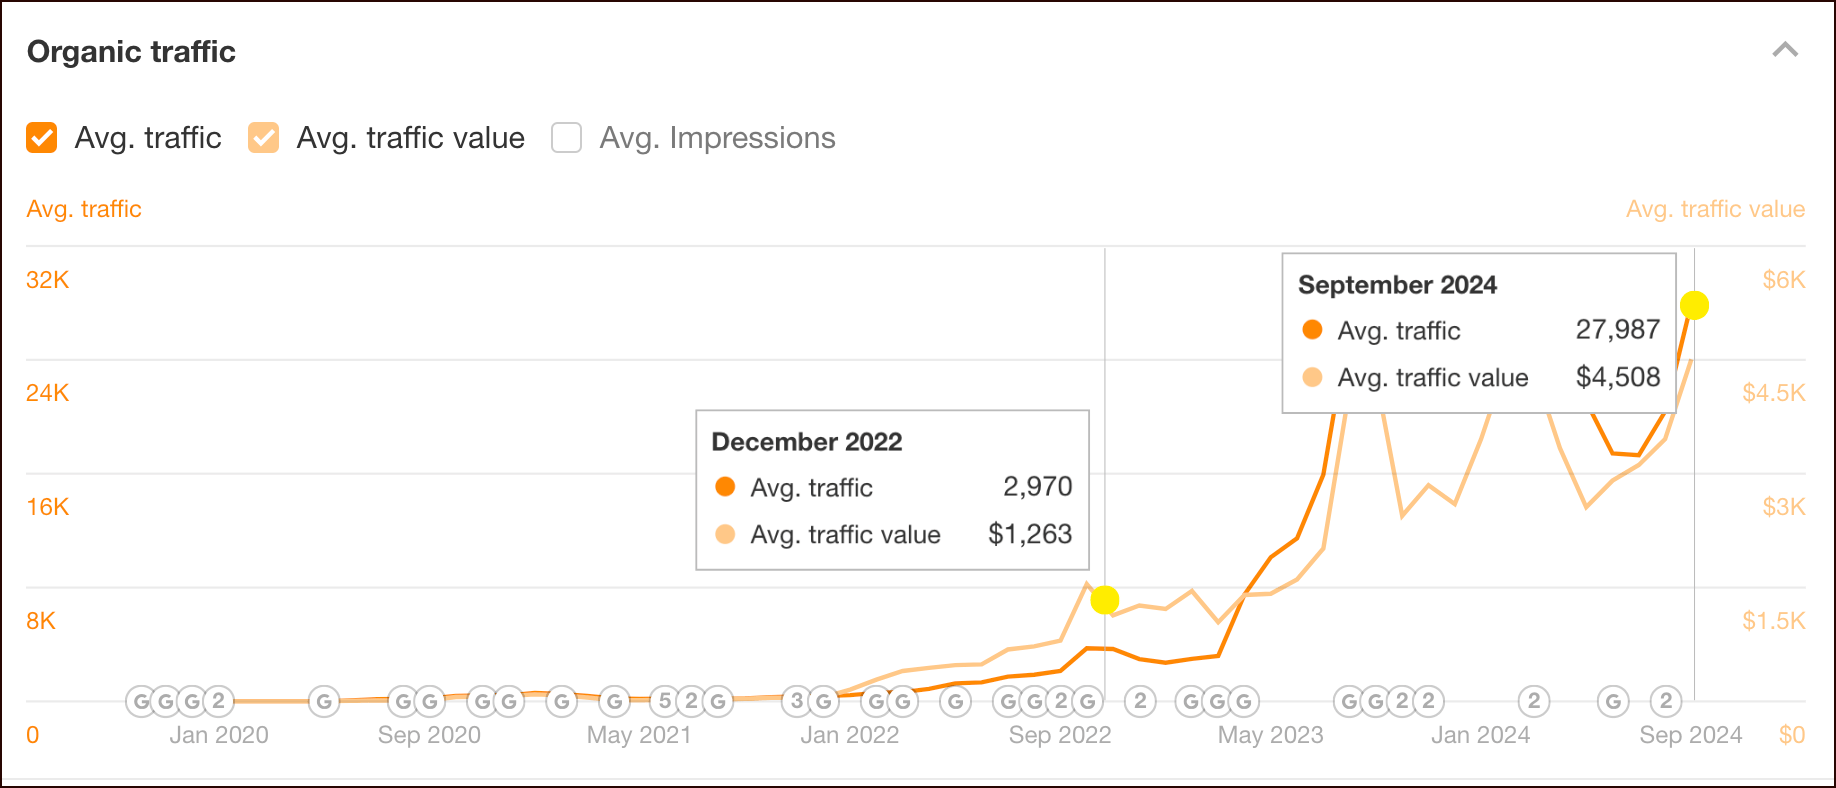
Task: Click the yellow dot near the Sep 2022 peak
Action: click(1105, 601)
